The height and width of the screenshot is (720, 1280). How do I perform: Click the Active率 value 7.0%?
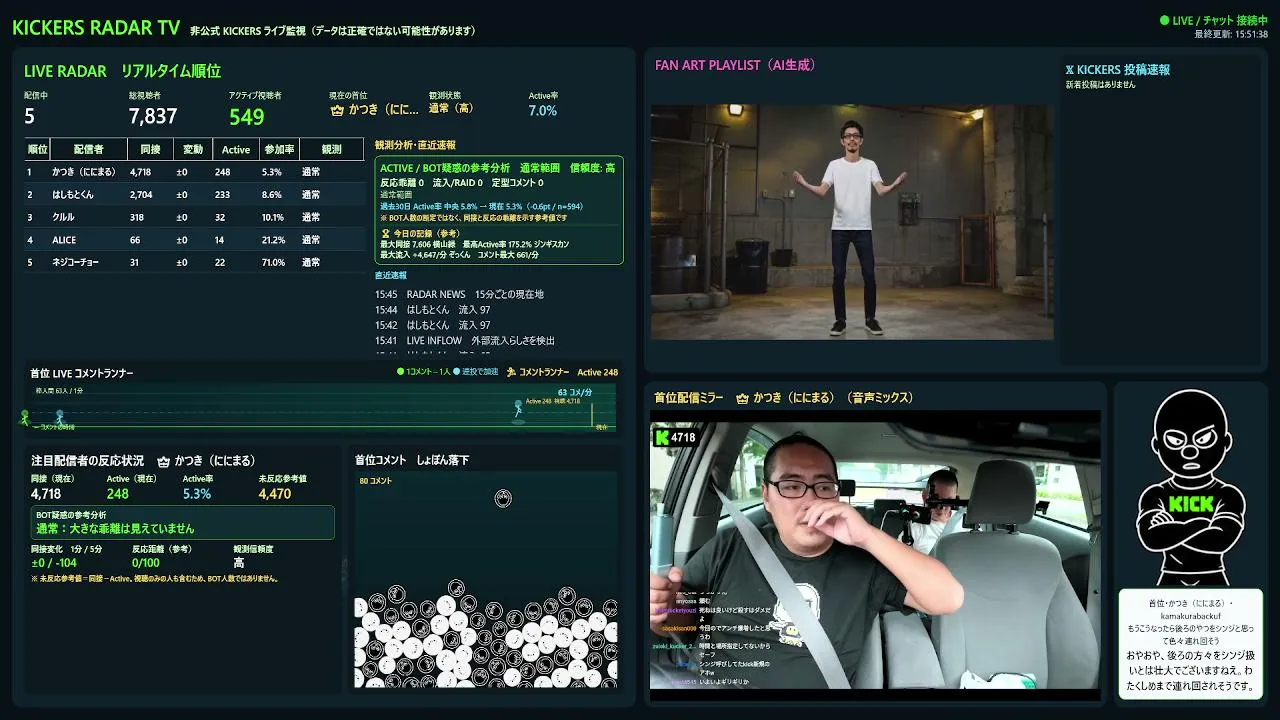(543, 111)
